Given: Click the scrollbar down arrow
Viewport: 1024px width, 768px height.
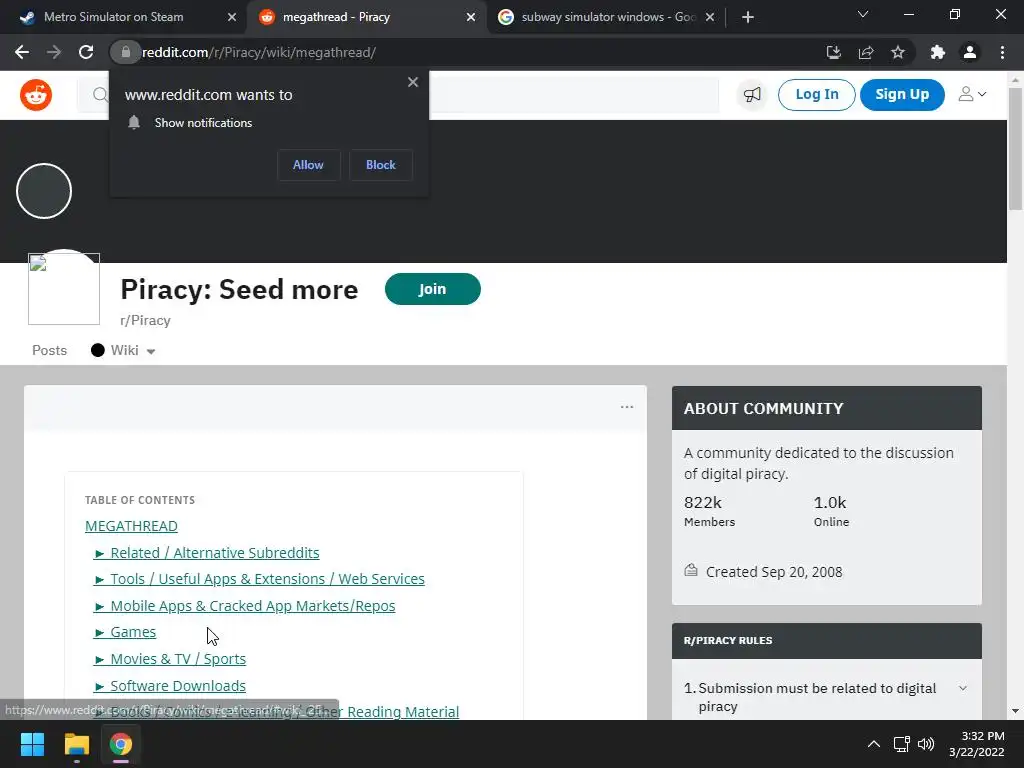Looking at the screenshot, I should coord(1015,711).
